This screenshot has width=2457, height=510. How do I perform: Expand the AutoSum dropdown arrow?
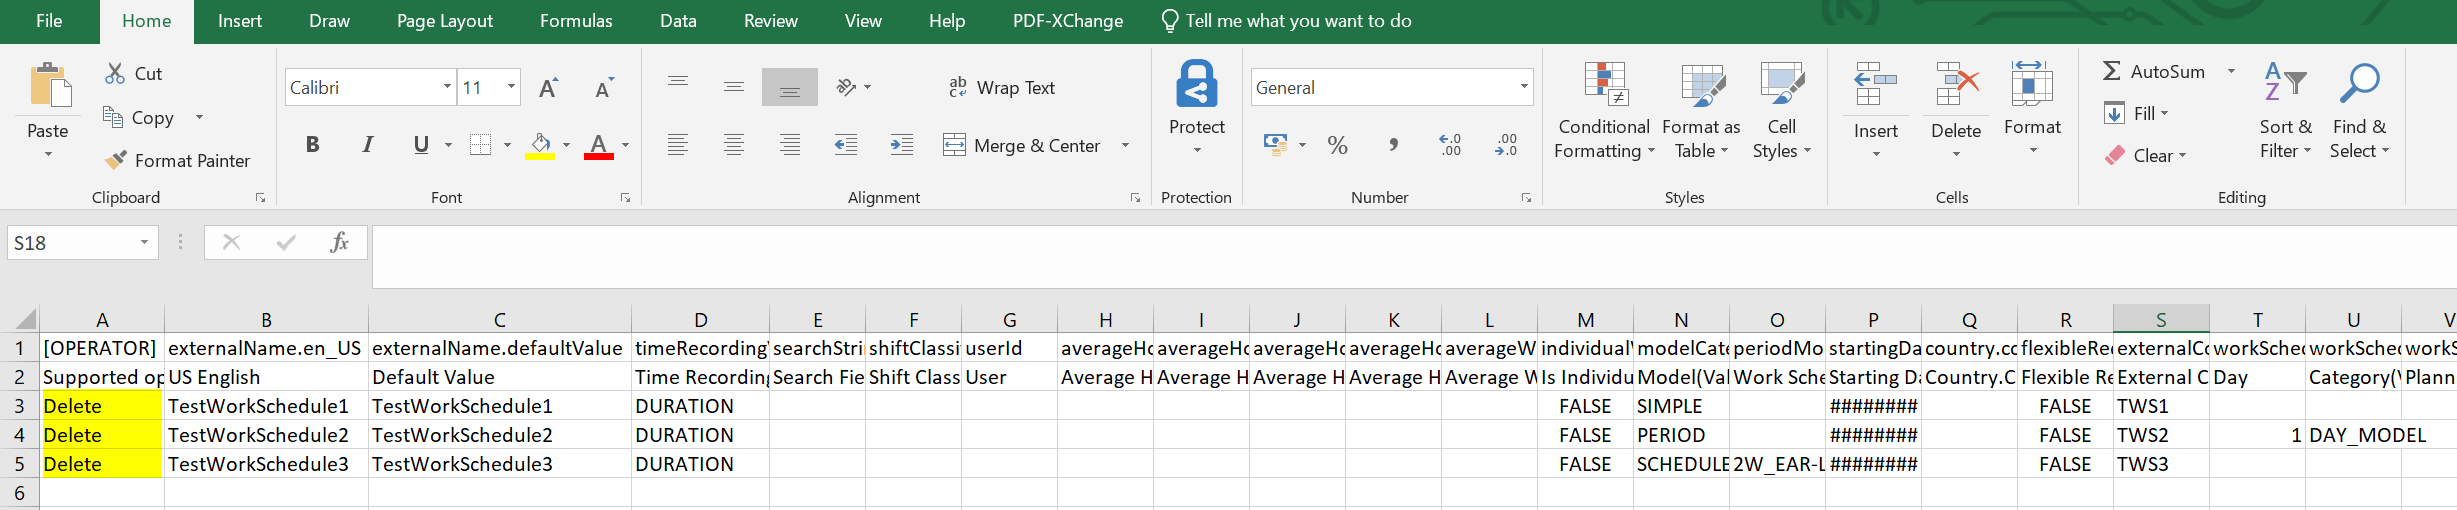coord(2231,71)
